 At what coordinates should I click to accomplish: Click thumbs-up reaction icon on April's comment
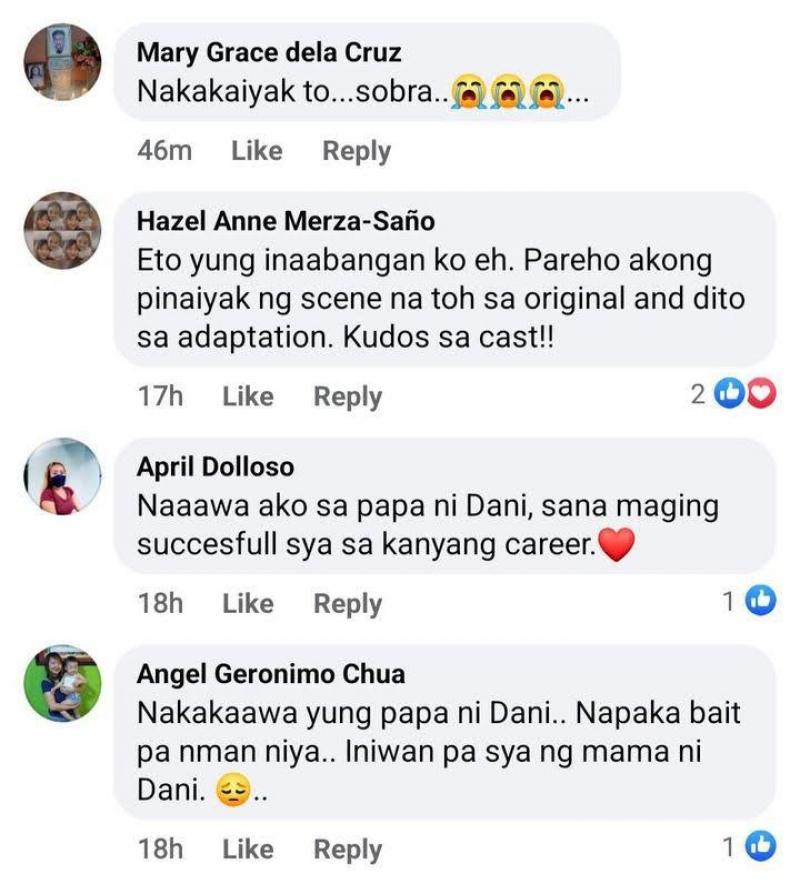[762, 601]
